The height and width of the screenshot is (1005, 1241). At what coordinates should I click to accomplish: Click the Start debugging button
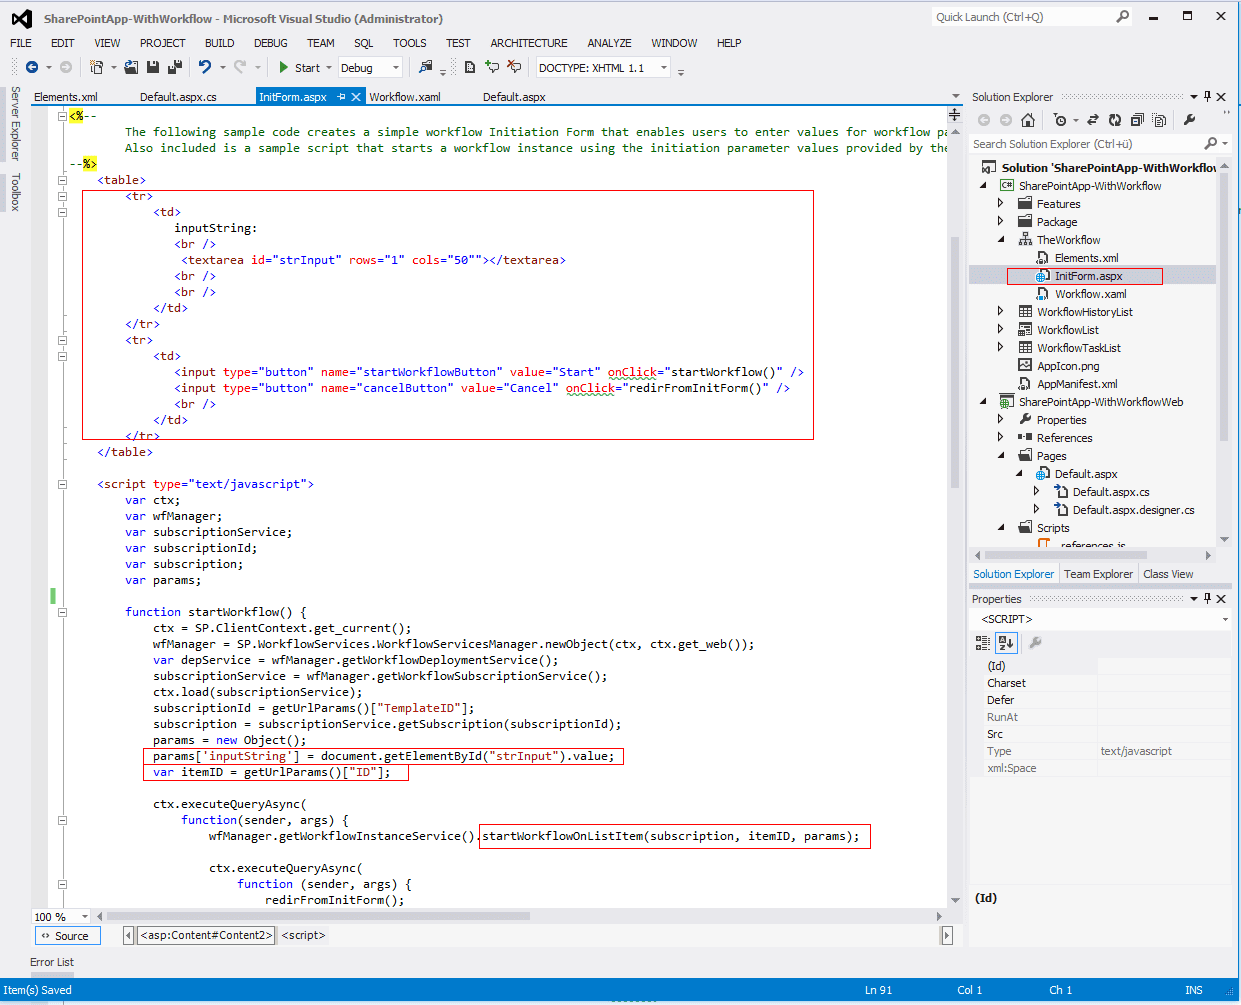299,68
